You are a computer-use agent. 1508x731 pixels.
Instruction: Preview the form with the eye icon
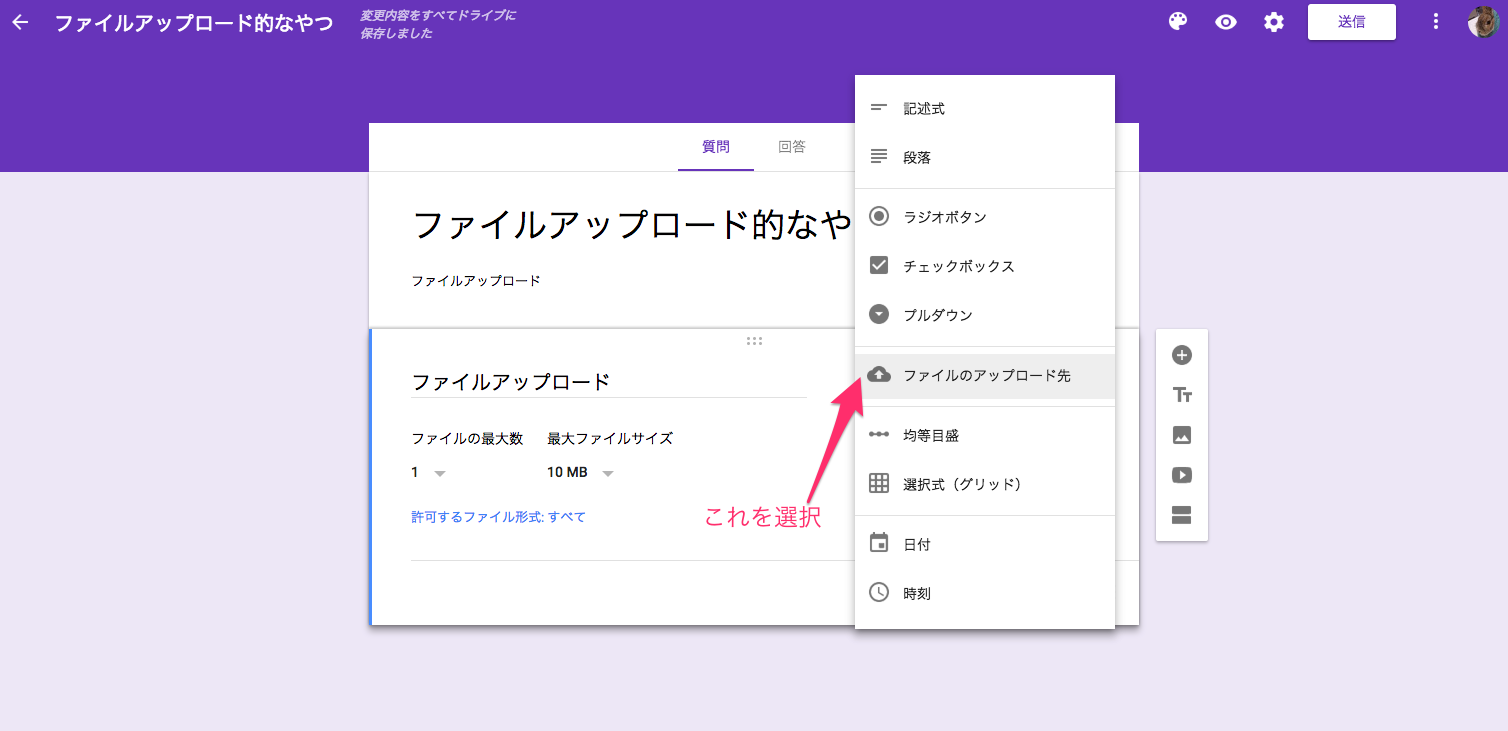pos(1225,21)
